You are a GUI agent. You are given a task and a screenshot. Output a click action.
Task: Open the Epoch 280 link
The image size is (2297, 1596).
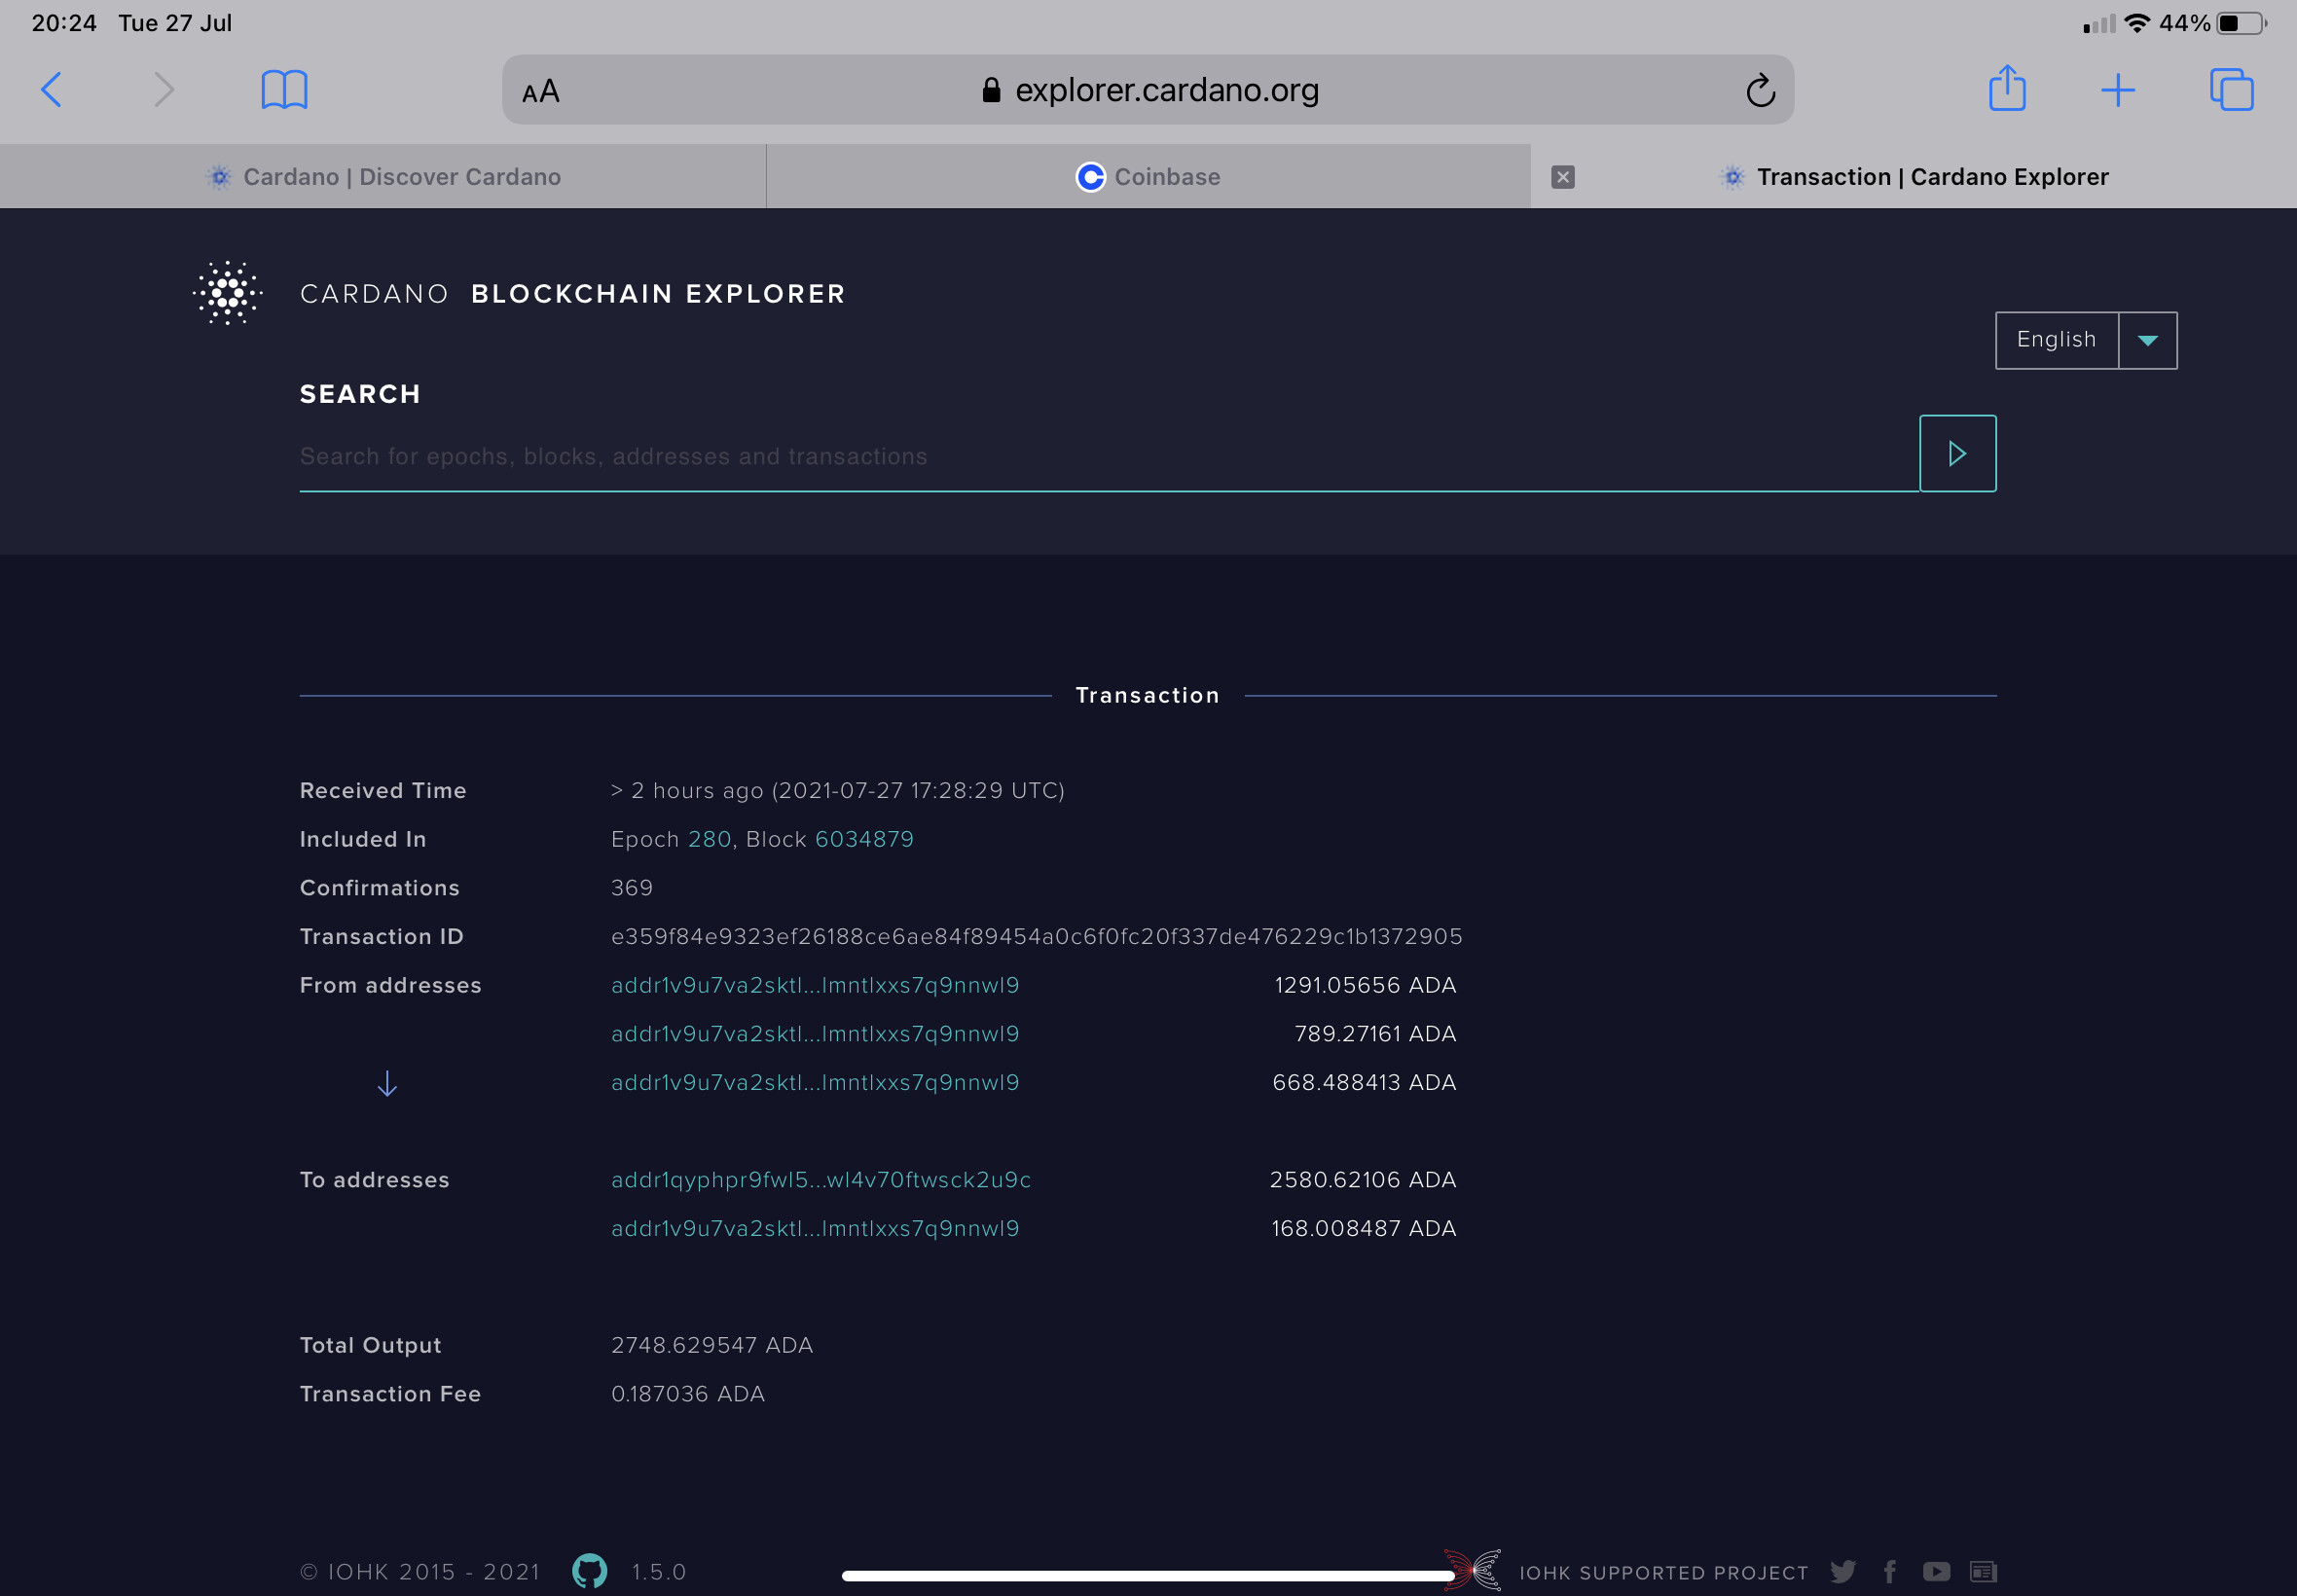(x=709, y=839)
